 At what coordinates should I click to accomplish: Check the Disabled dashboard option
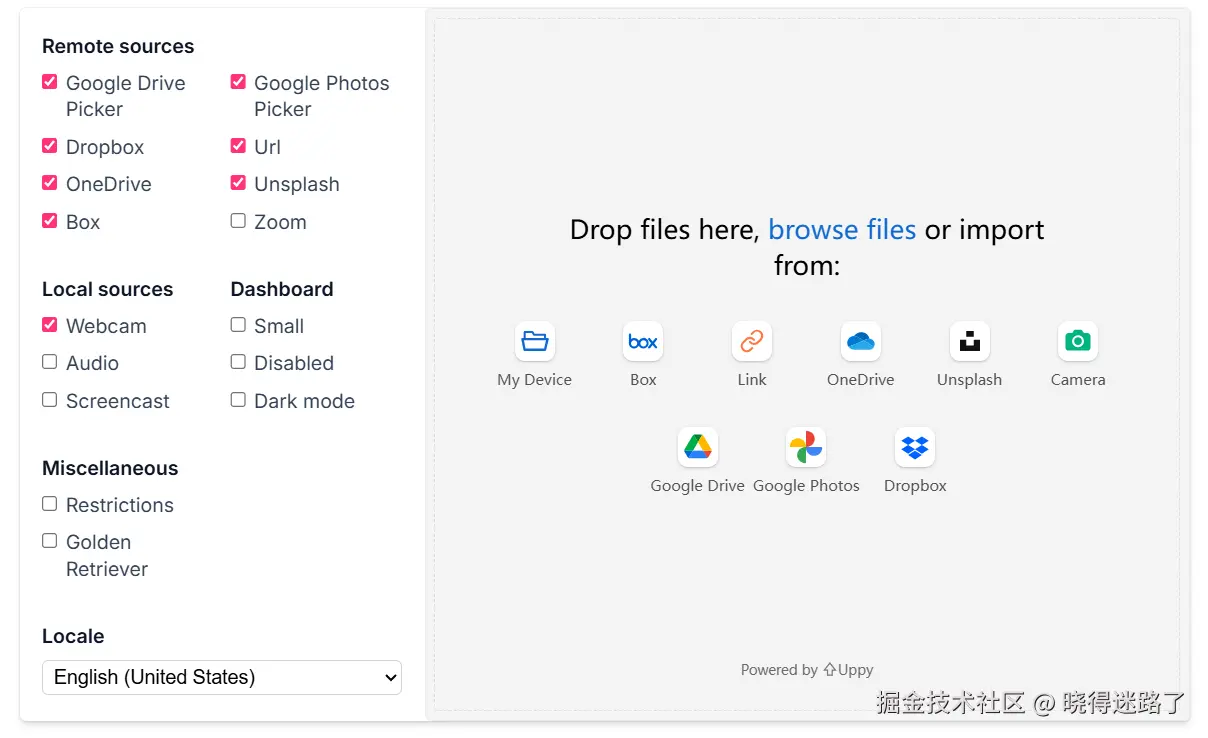coord(238,362)
